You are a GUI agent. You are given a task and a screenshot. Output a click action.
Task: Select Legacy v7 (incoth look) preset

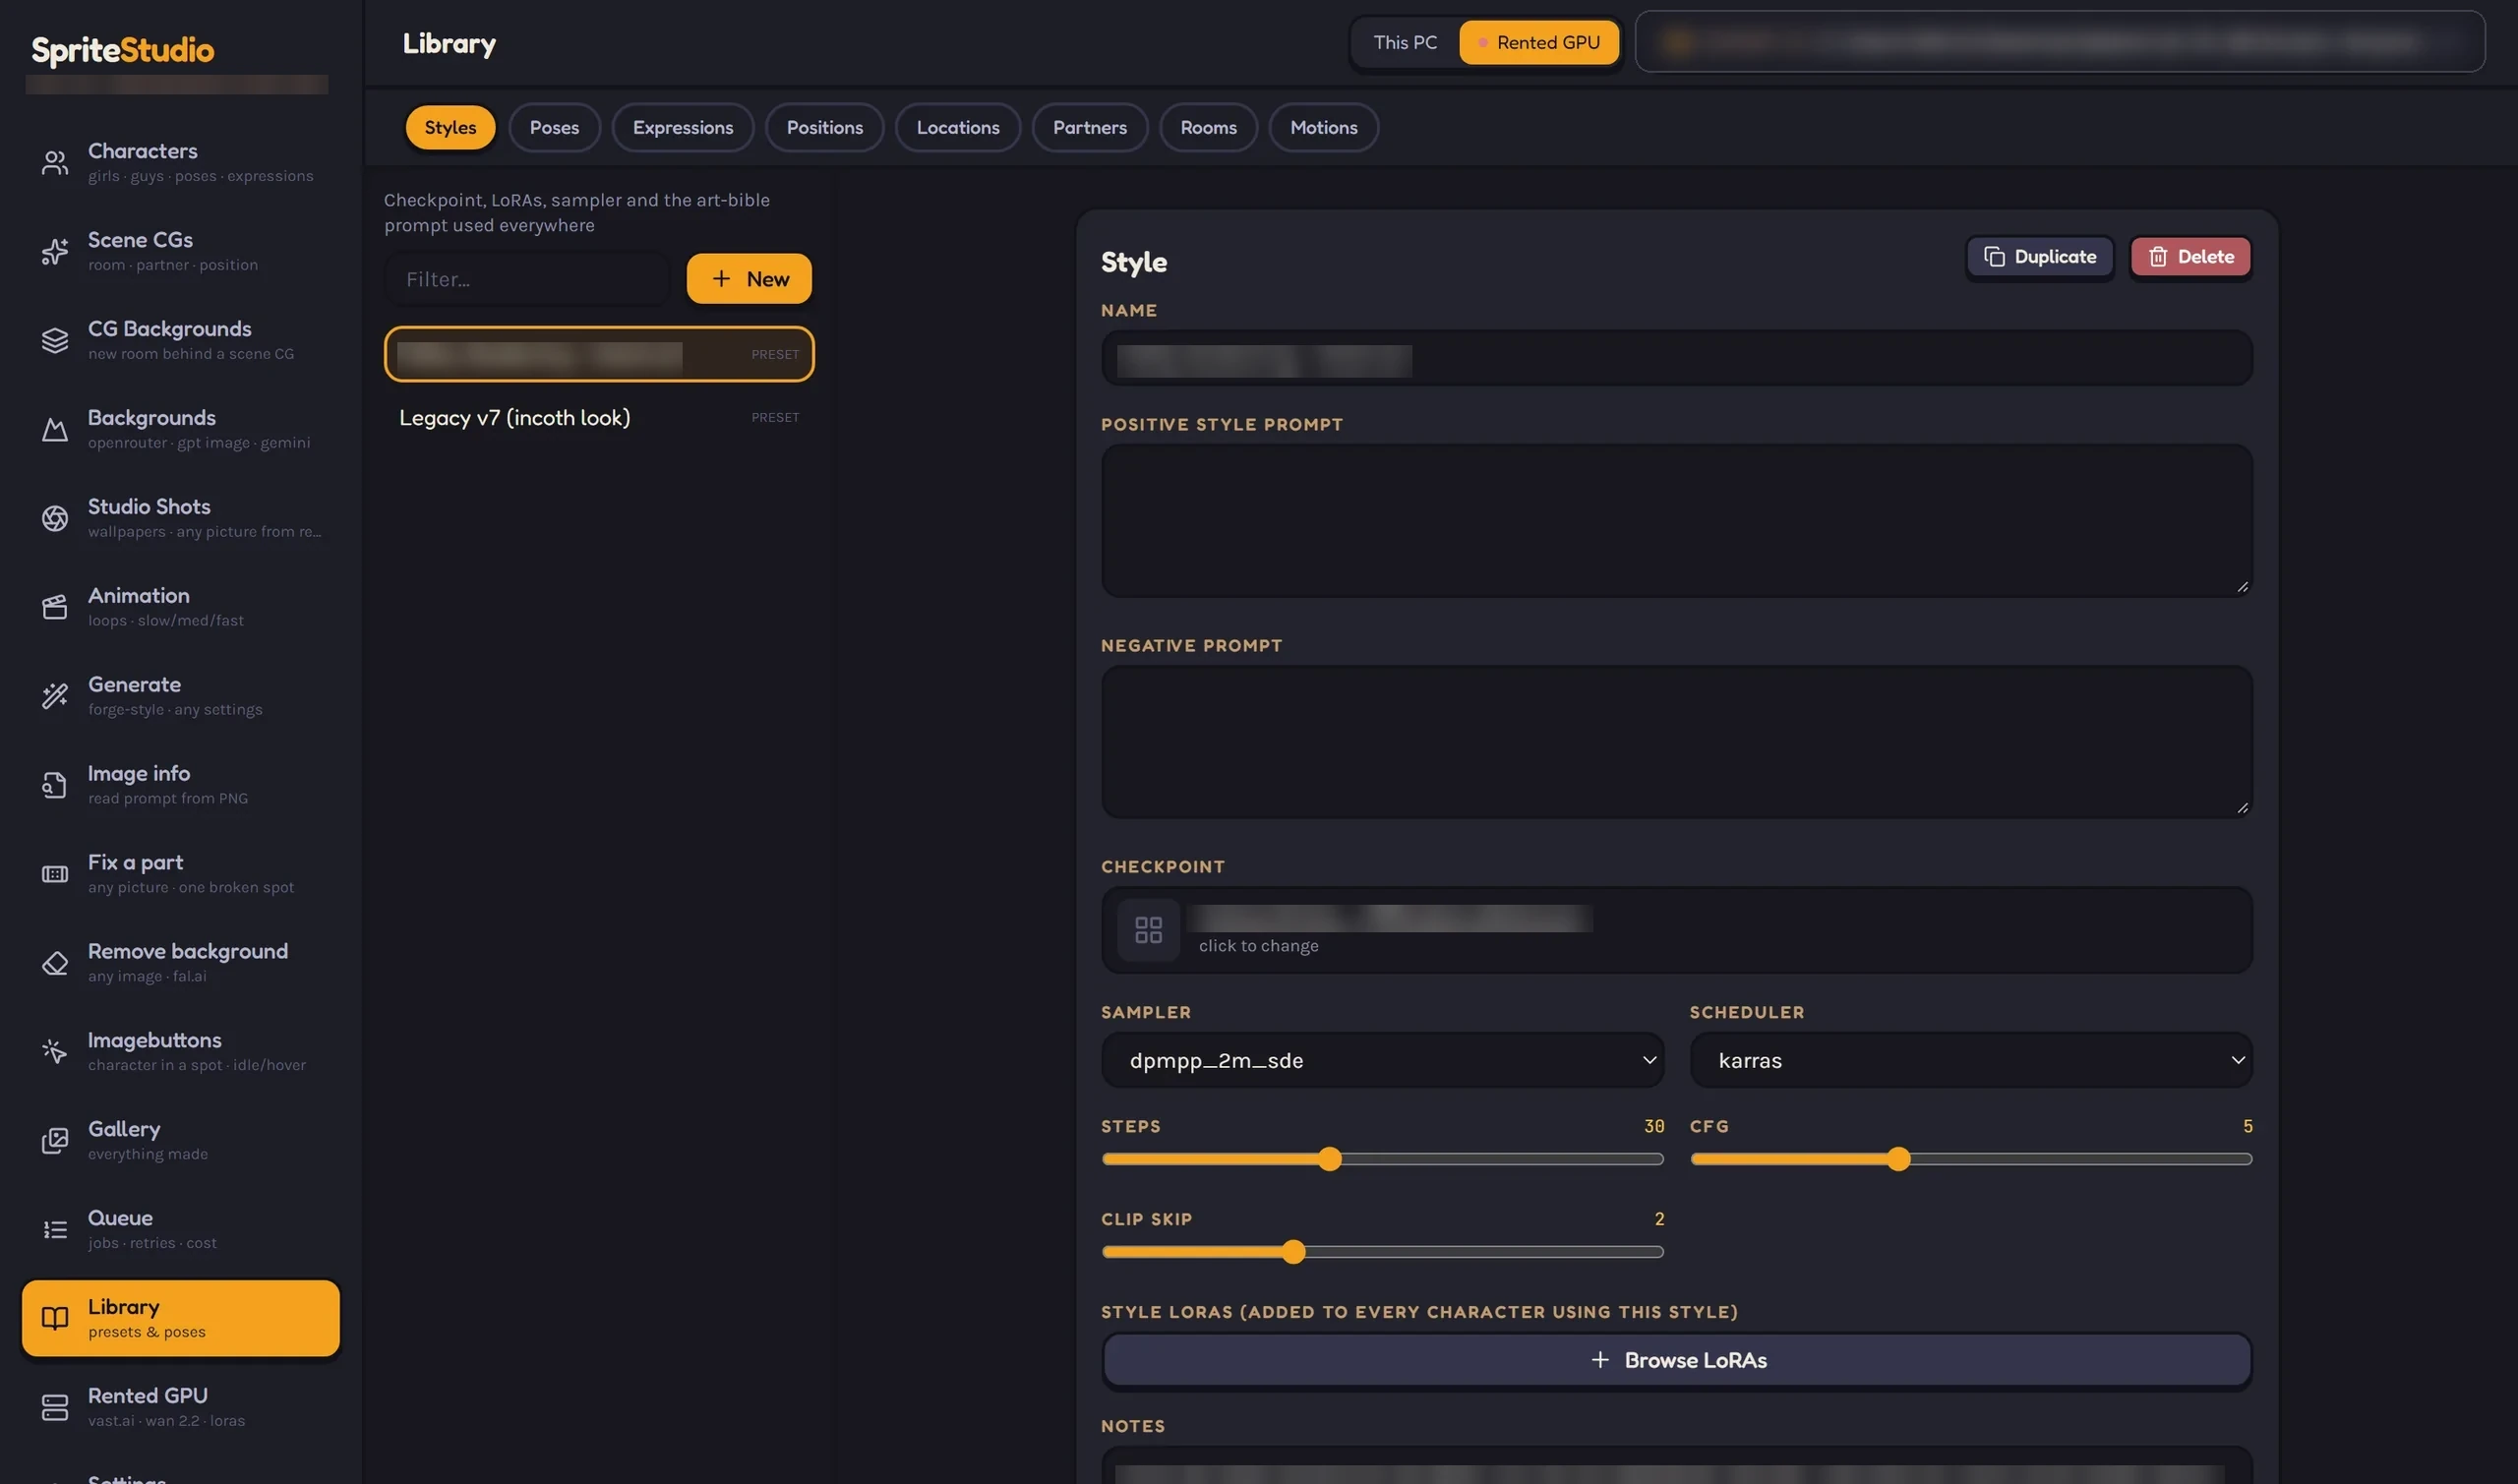coord(599,418)
